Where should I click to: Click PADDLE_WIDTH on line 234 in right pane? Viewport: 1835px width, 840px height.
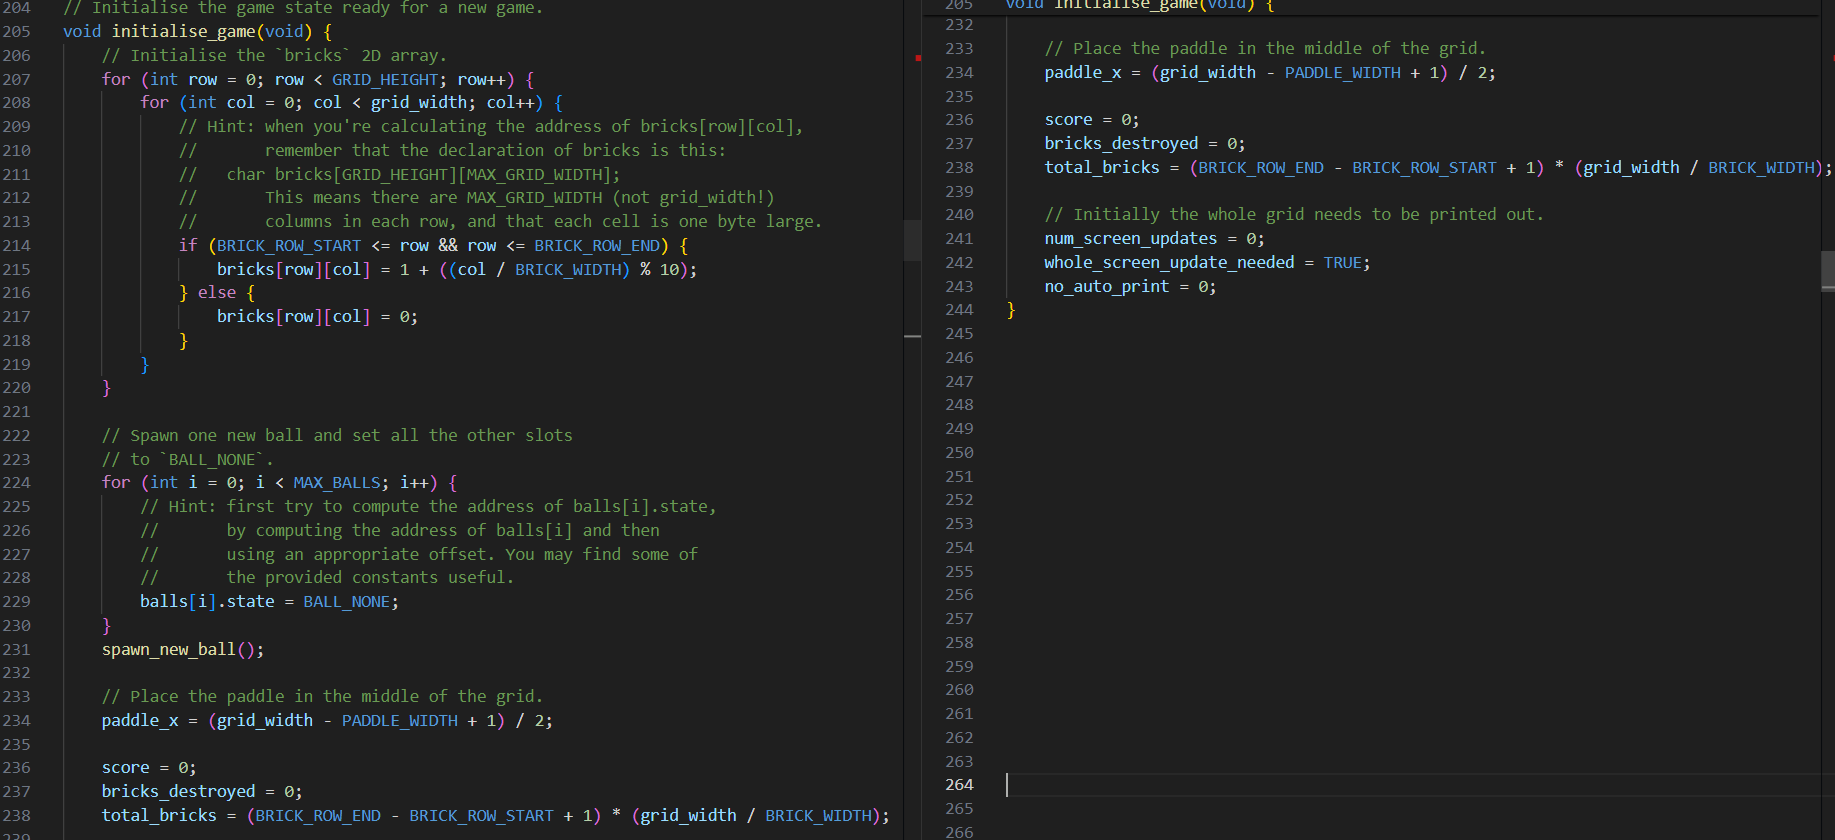[1343, 73]
